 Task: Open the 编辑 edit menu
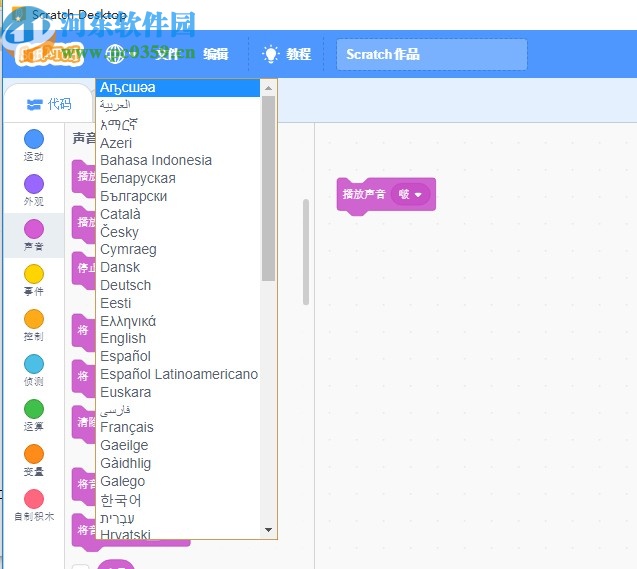pyautogui.click(x=216, y=54)
